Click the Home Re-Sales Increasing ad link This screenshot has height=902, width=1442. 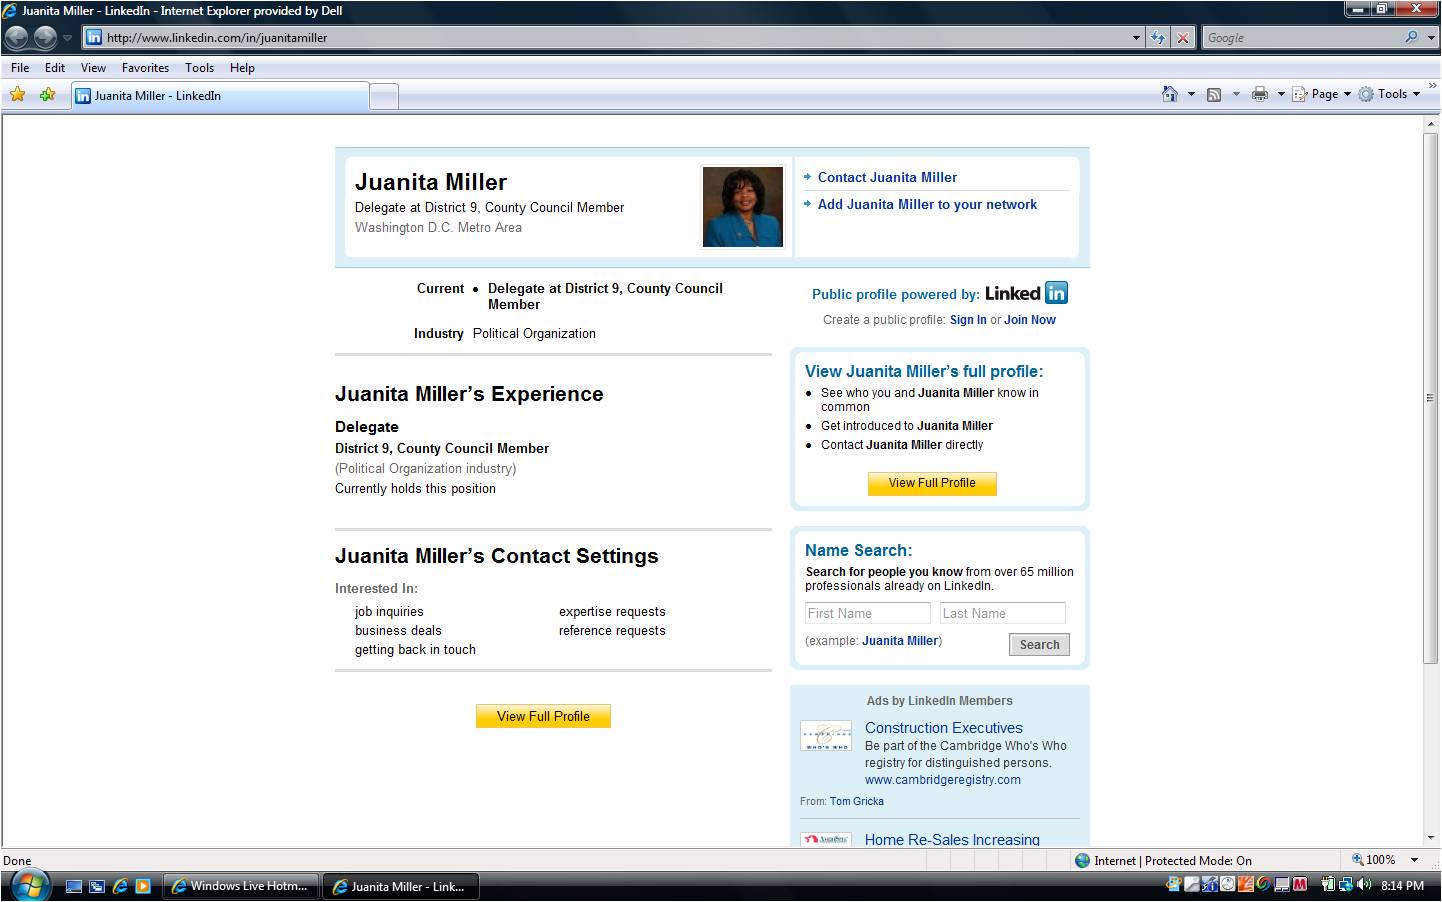(x=952, y=839)
